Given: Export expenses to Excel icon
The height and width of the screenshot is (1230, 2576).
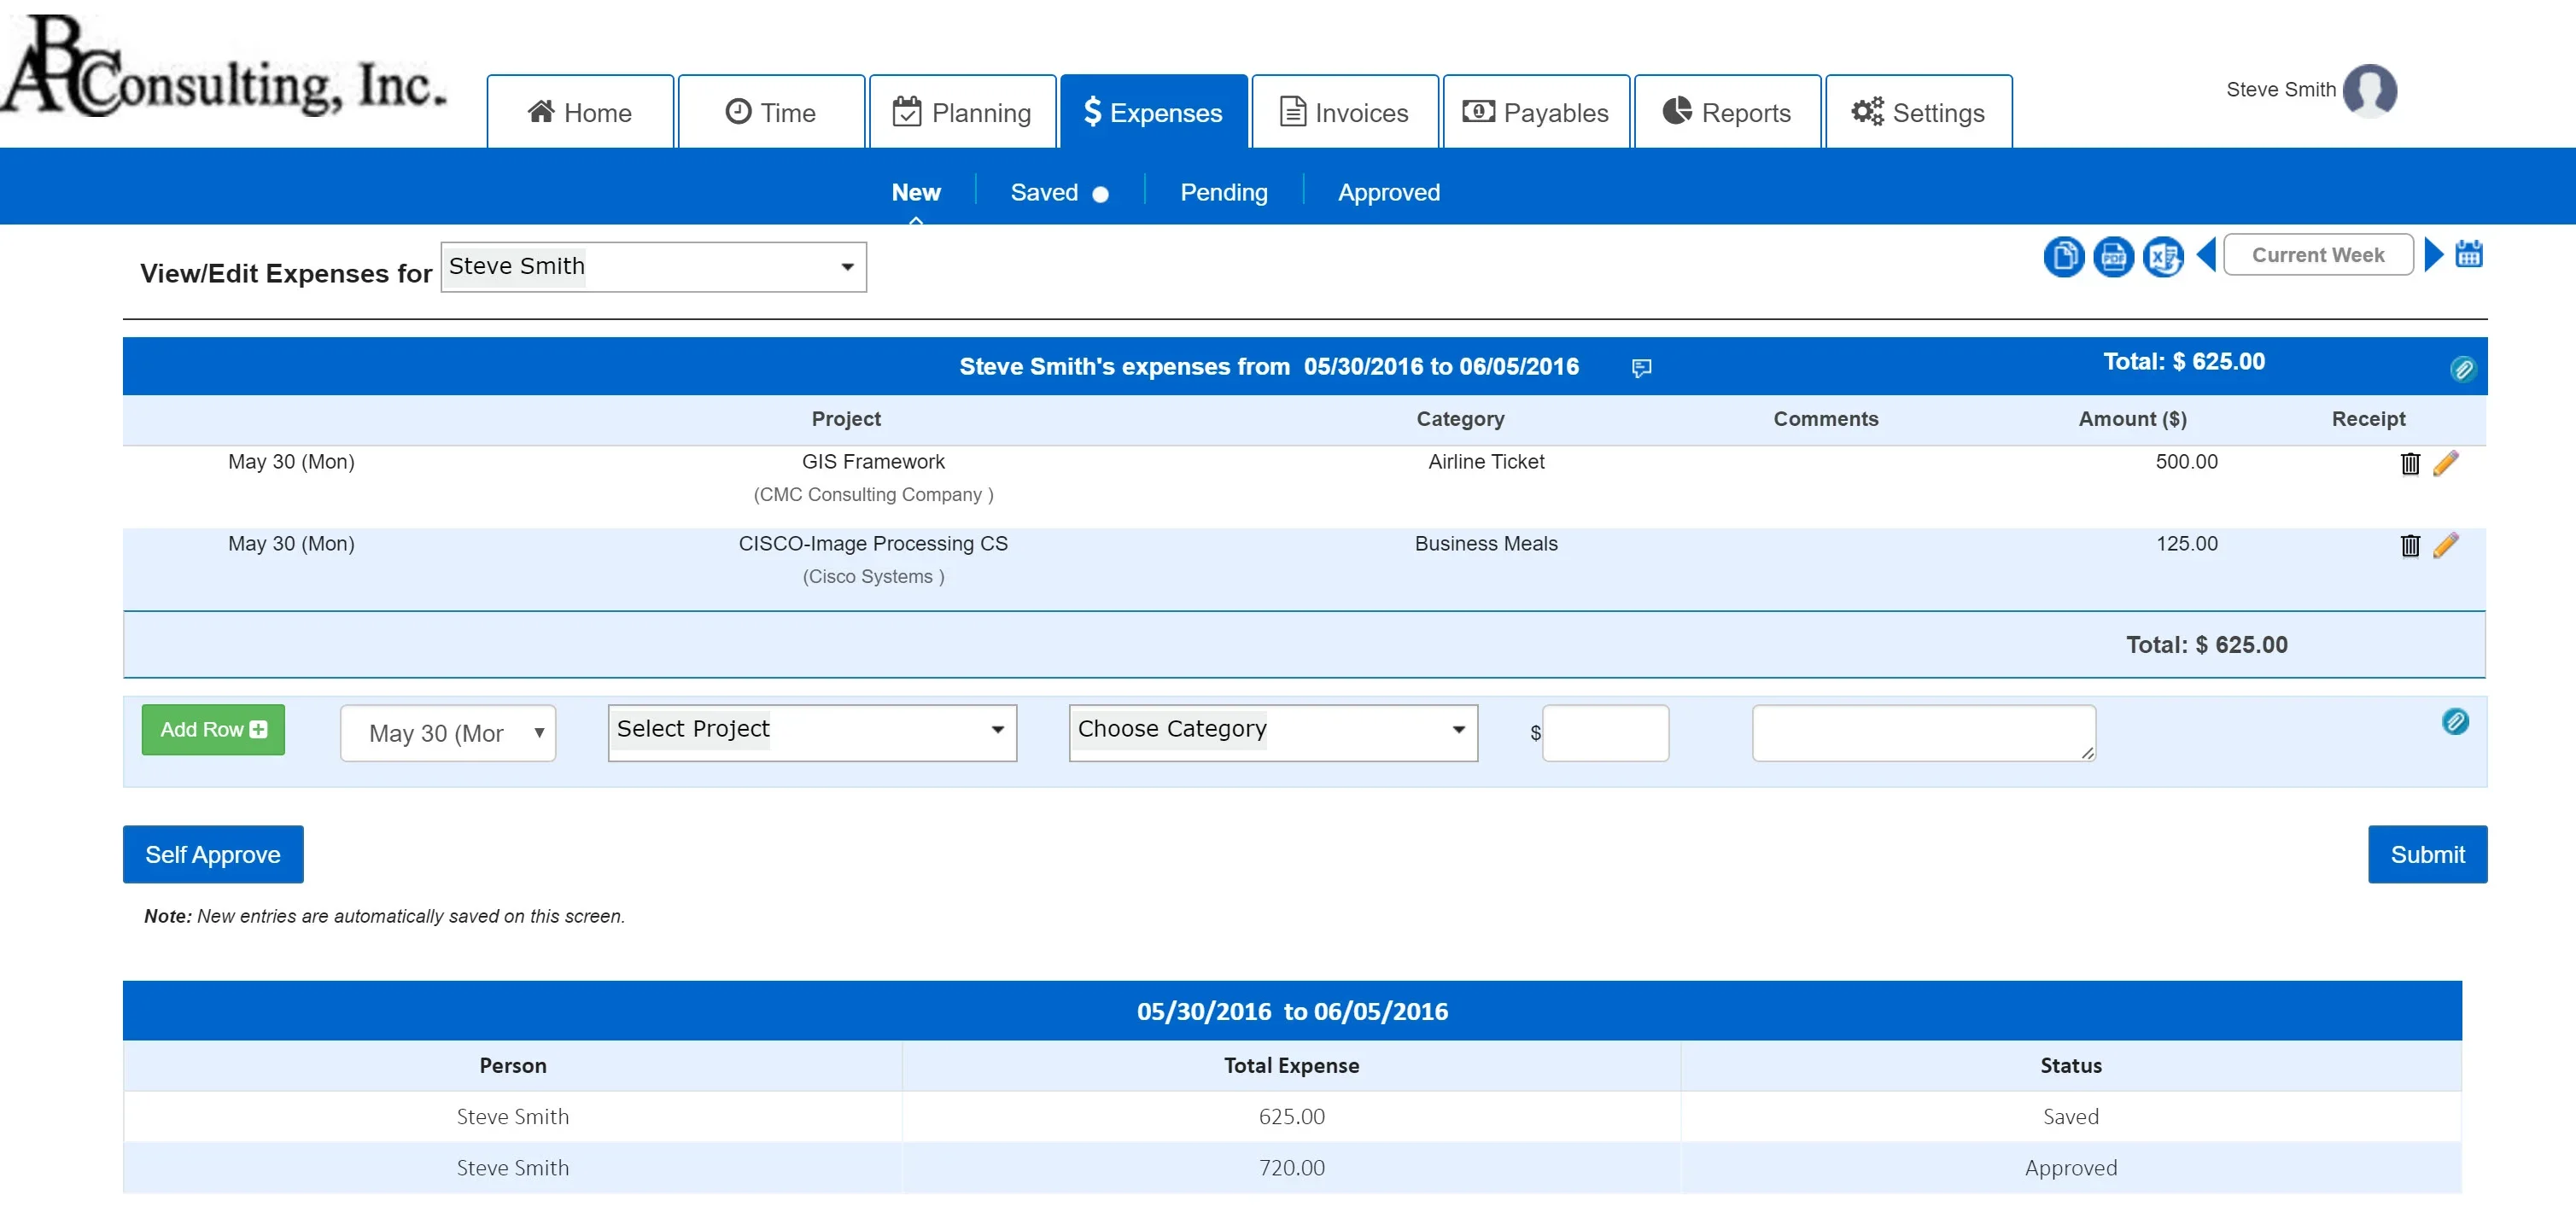Looking at the screenshot, I should click(2162, 257).
